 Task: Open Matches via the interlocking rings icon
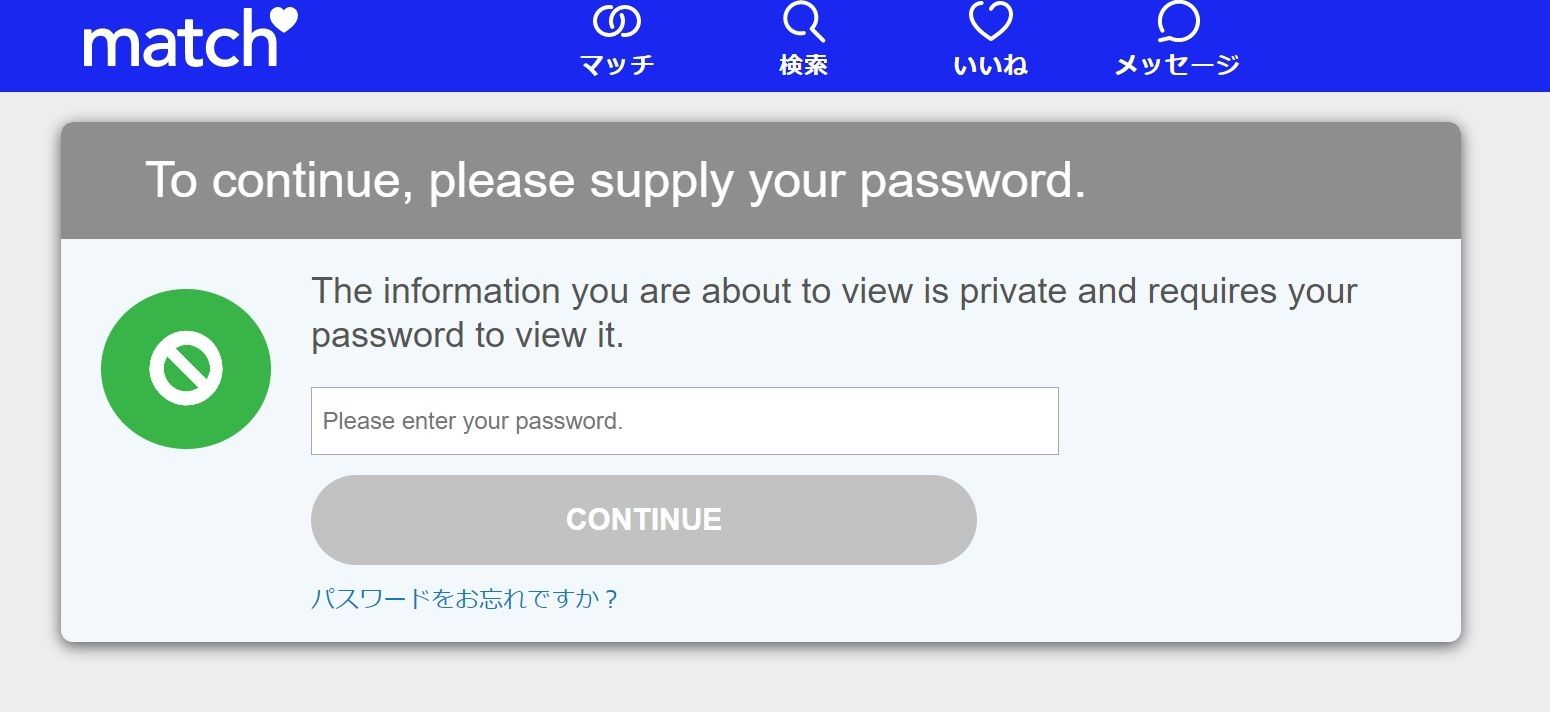tap(617, 21)
